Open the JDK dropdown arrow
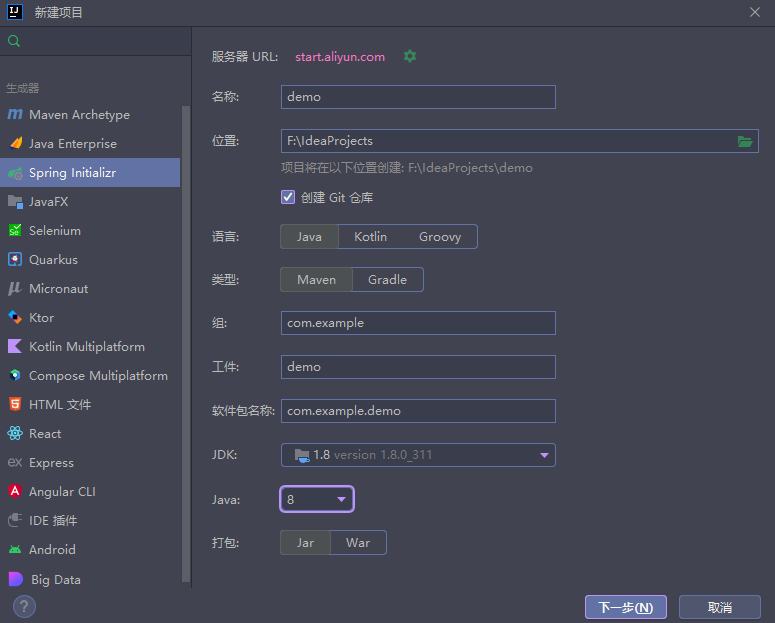 coord(544,455)
